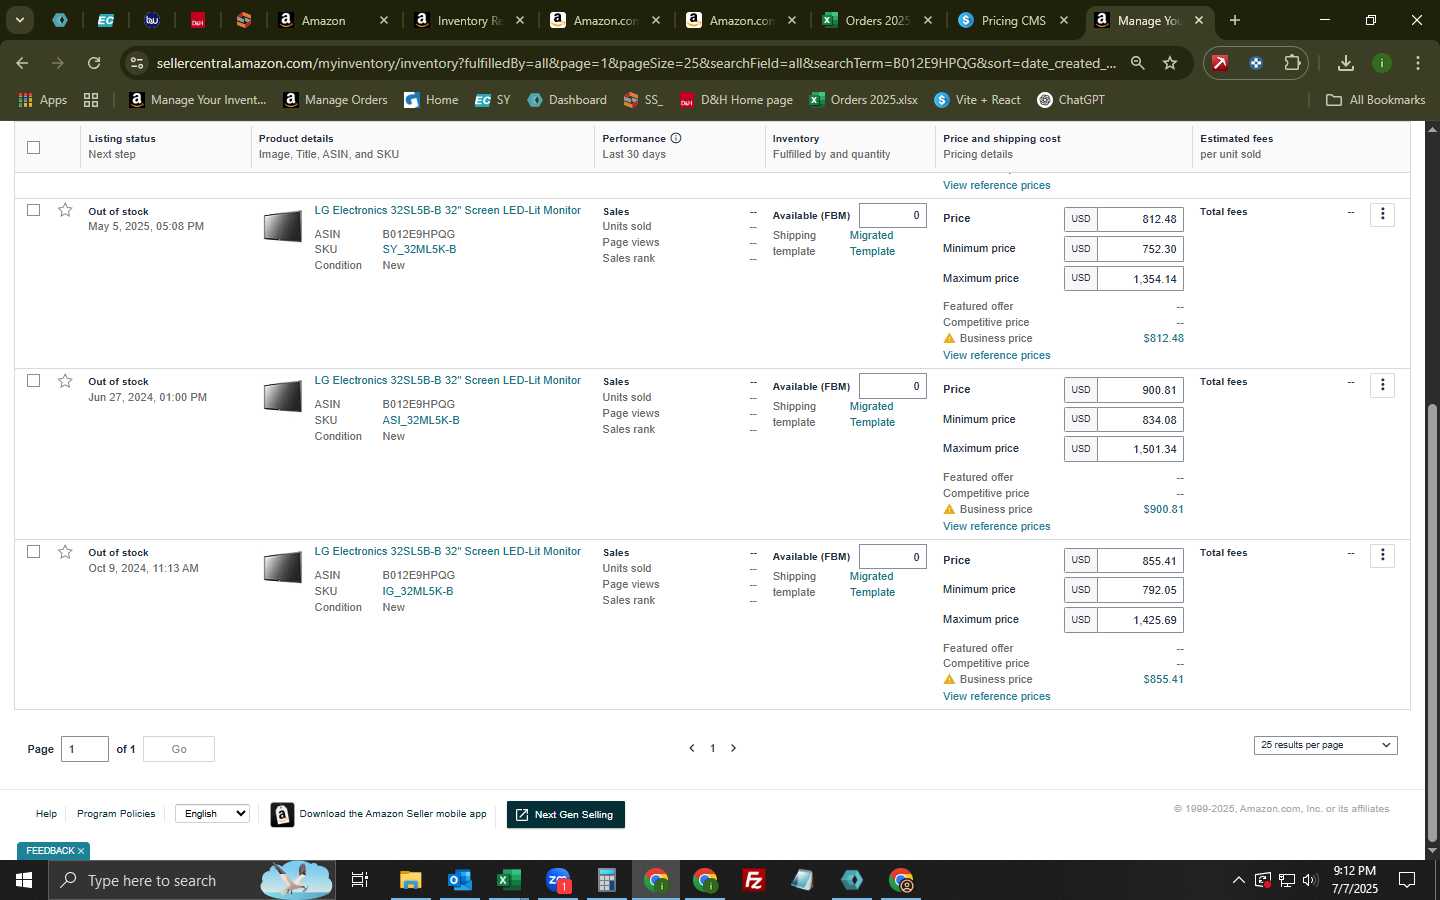
Task: Star the ASI_32ML5K-B listing
Action: click(65, 381)
